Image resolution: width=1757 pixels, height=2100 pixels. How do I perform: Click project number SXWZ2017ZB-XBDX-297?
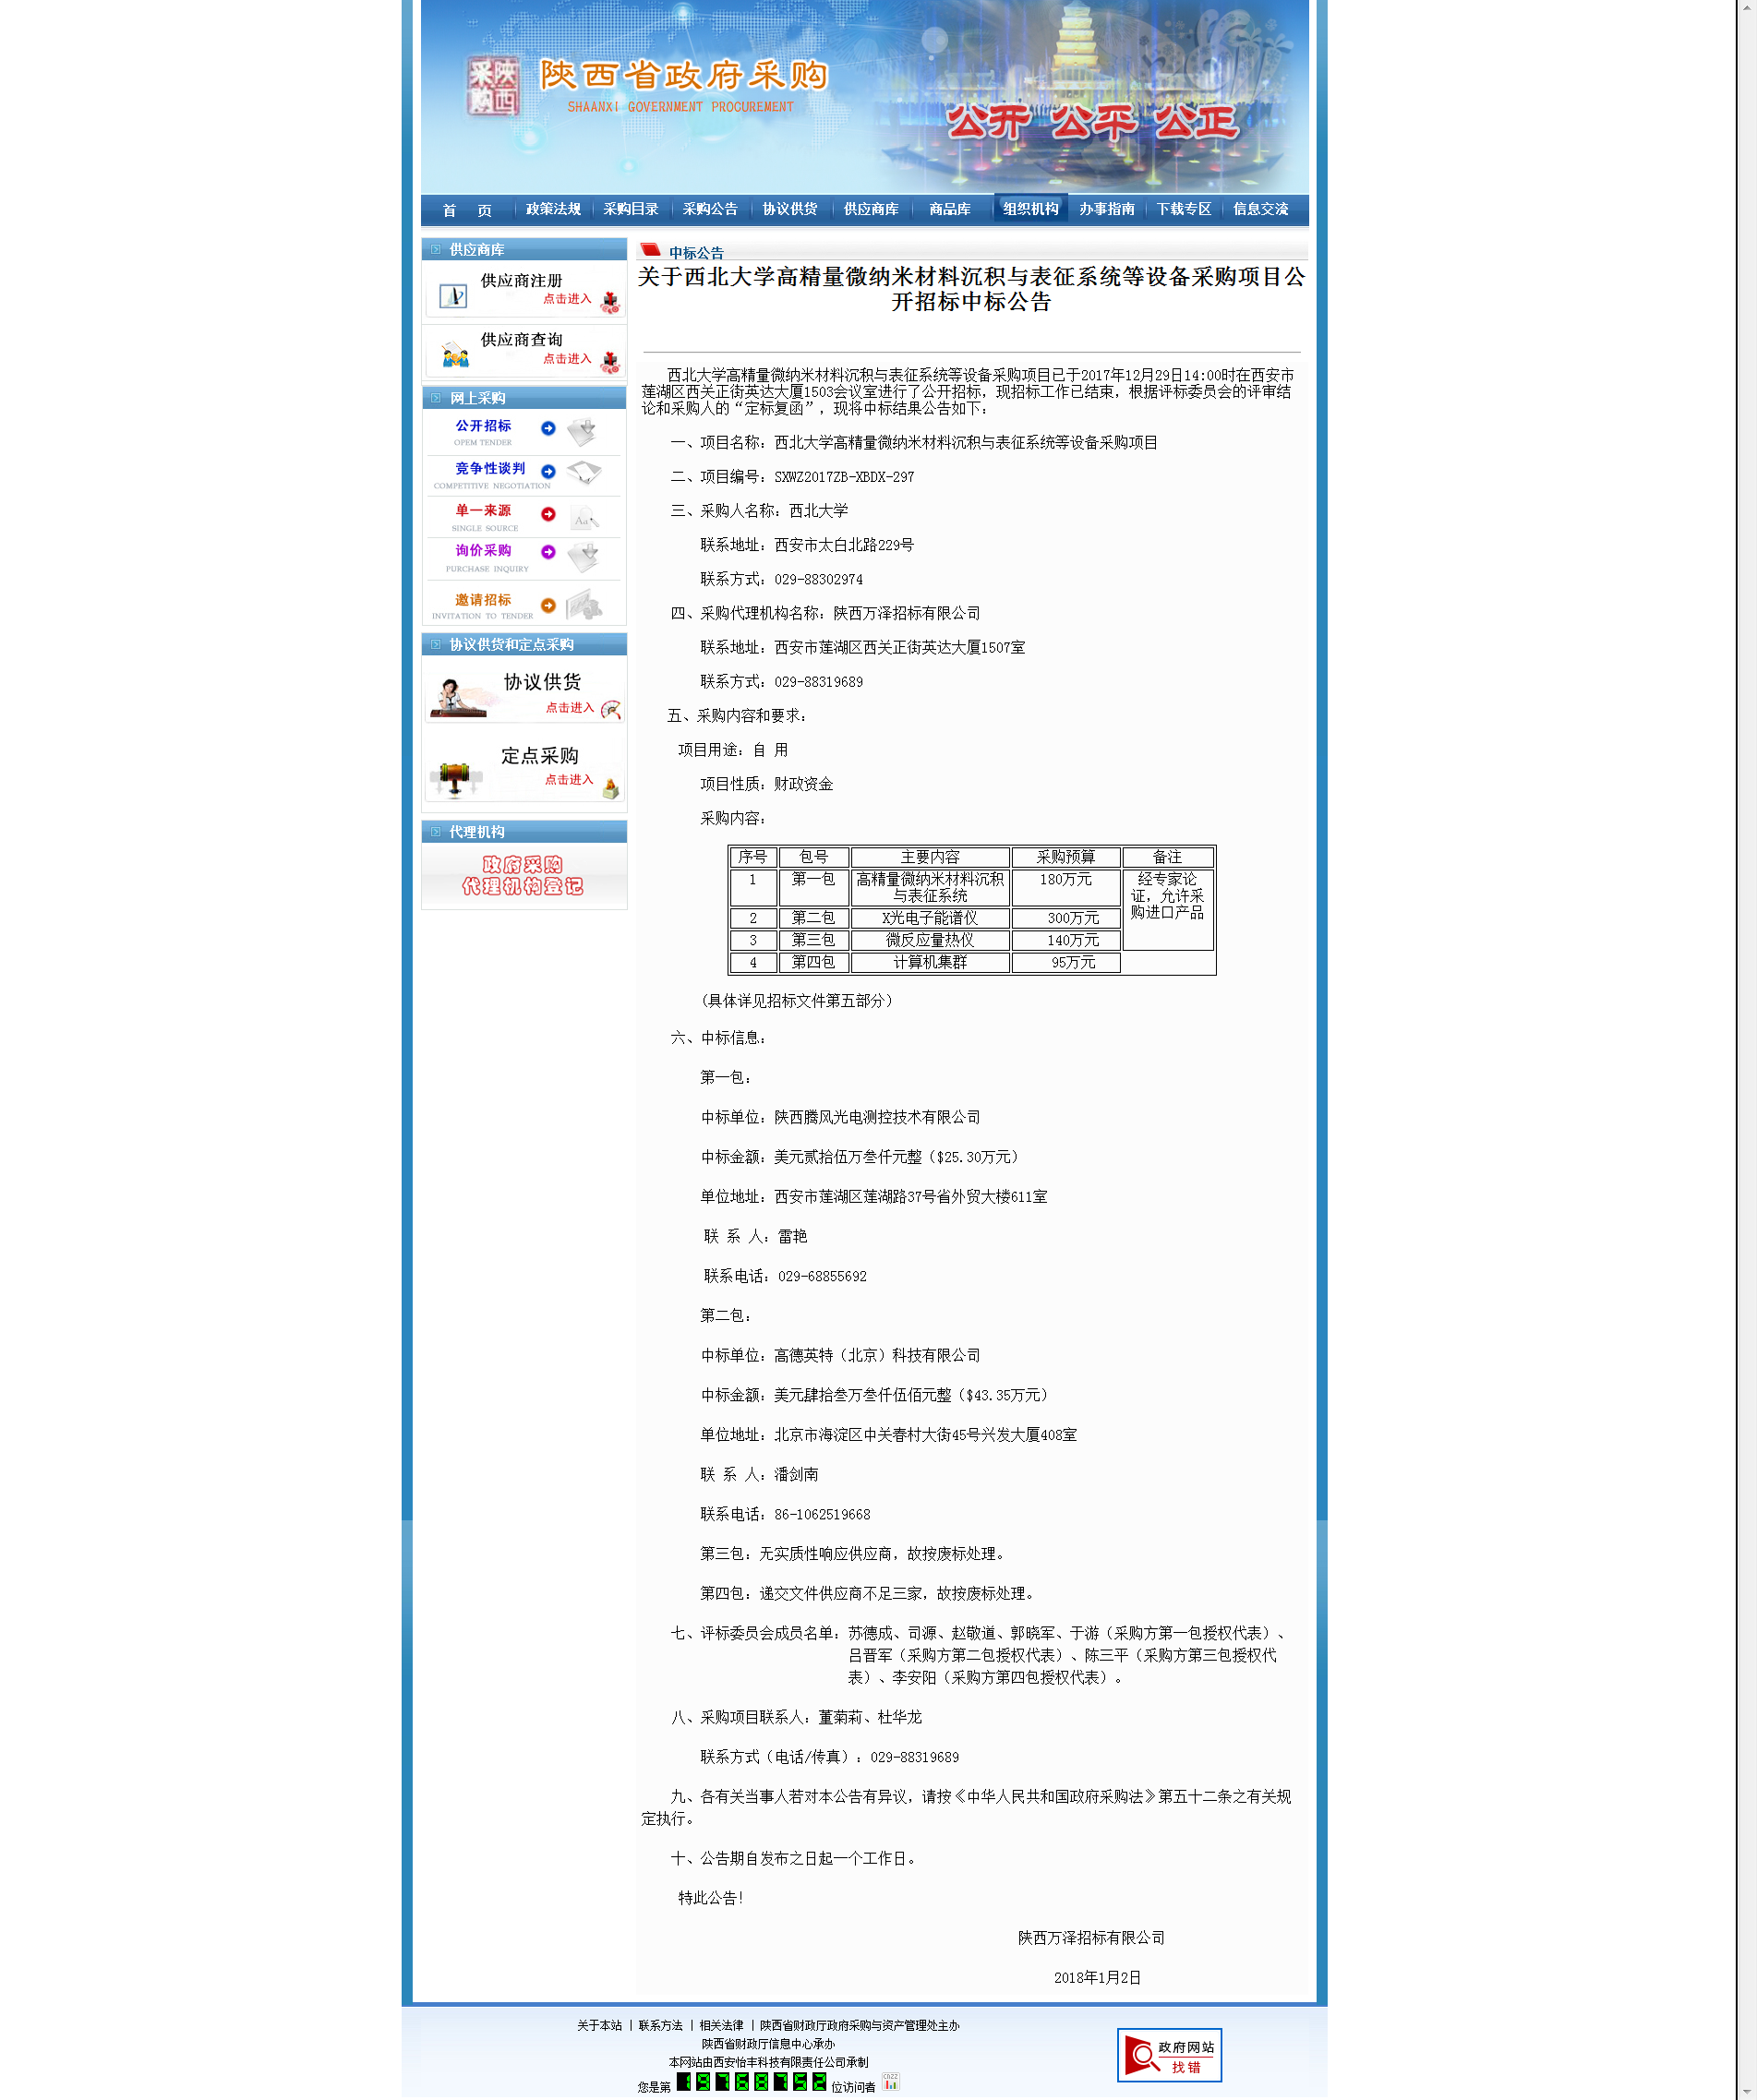(x=844, y=478)
